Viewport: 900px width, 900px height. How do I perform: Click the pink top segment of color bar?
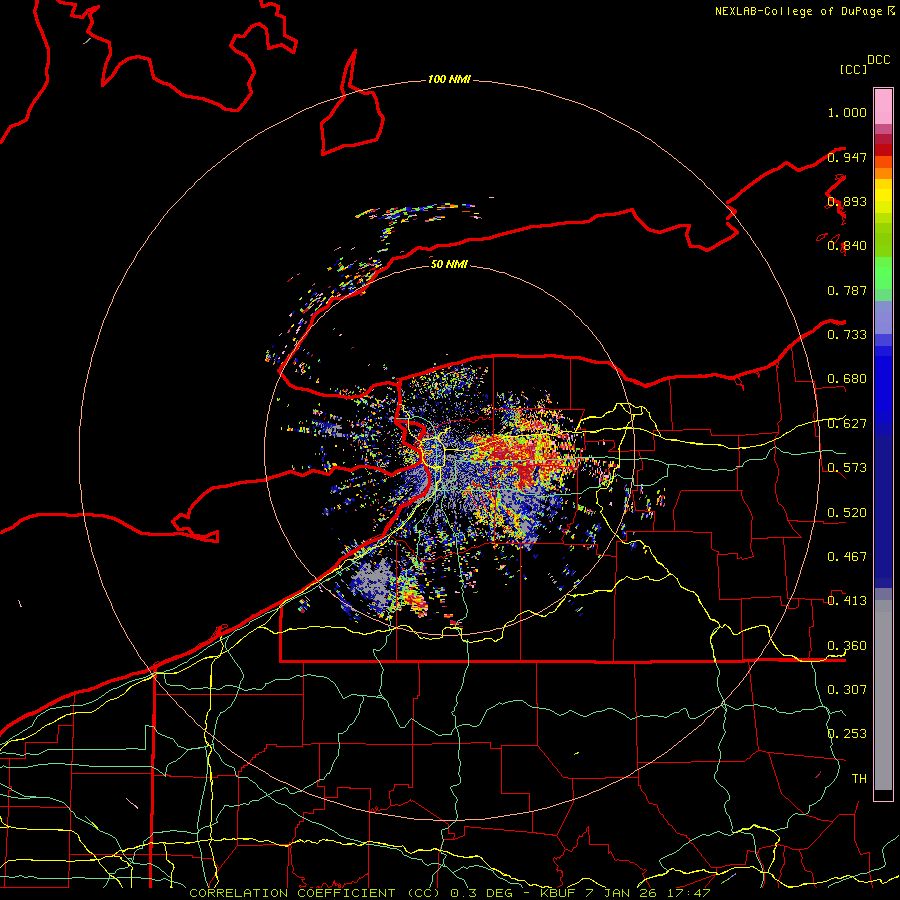point(883,106)
